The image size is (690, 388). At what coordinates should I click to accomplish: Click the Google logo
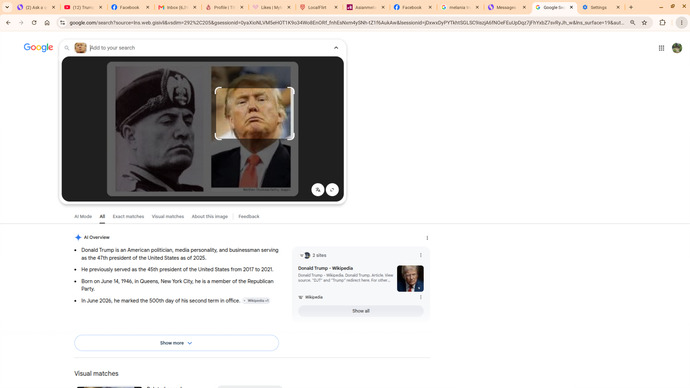38,48
